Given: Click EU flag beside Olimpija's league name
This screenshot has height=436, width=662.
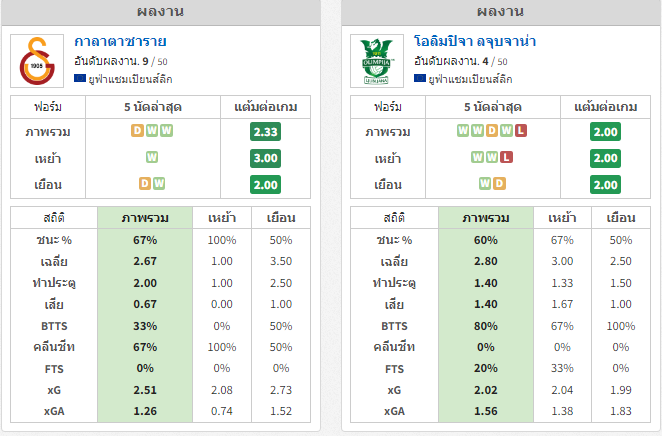Looking at the screenshot, I should click(420, 78).
